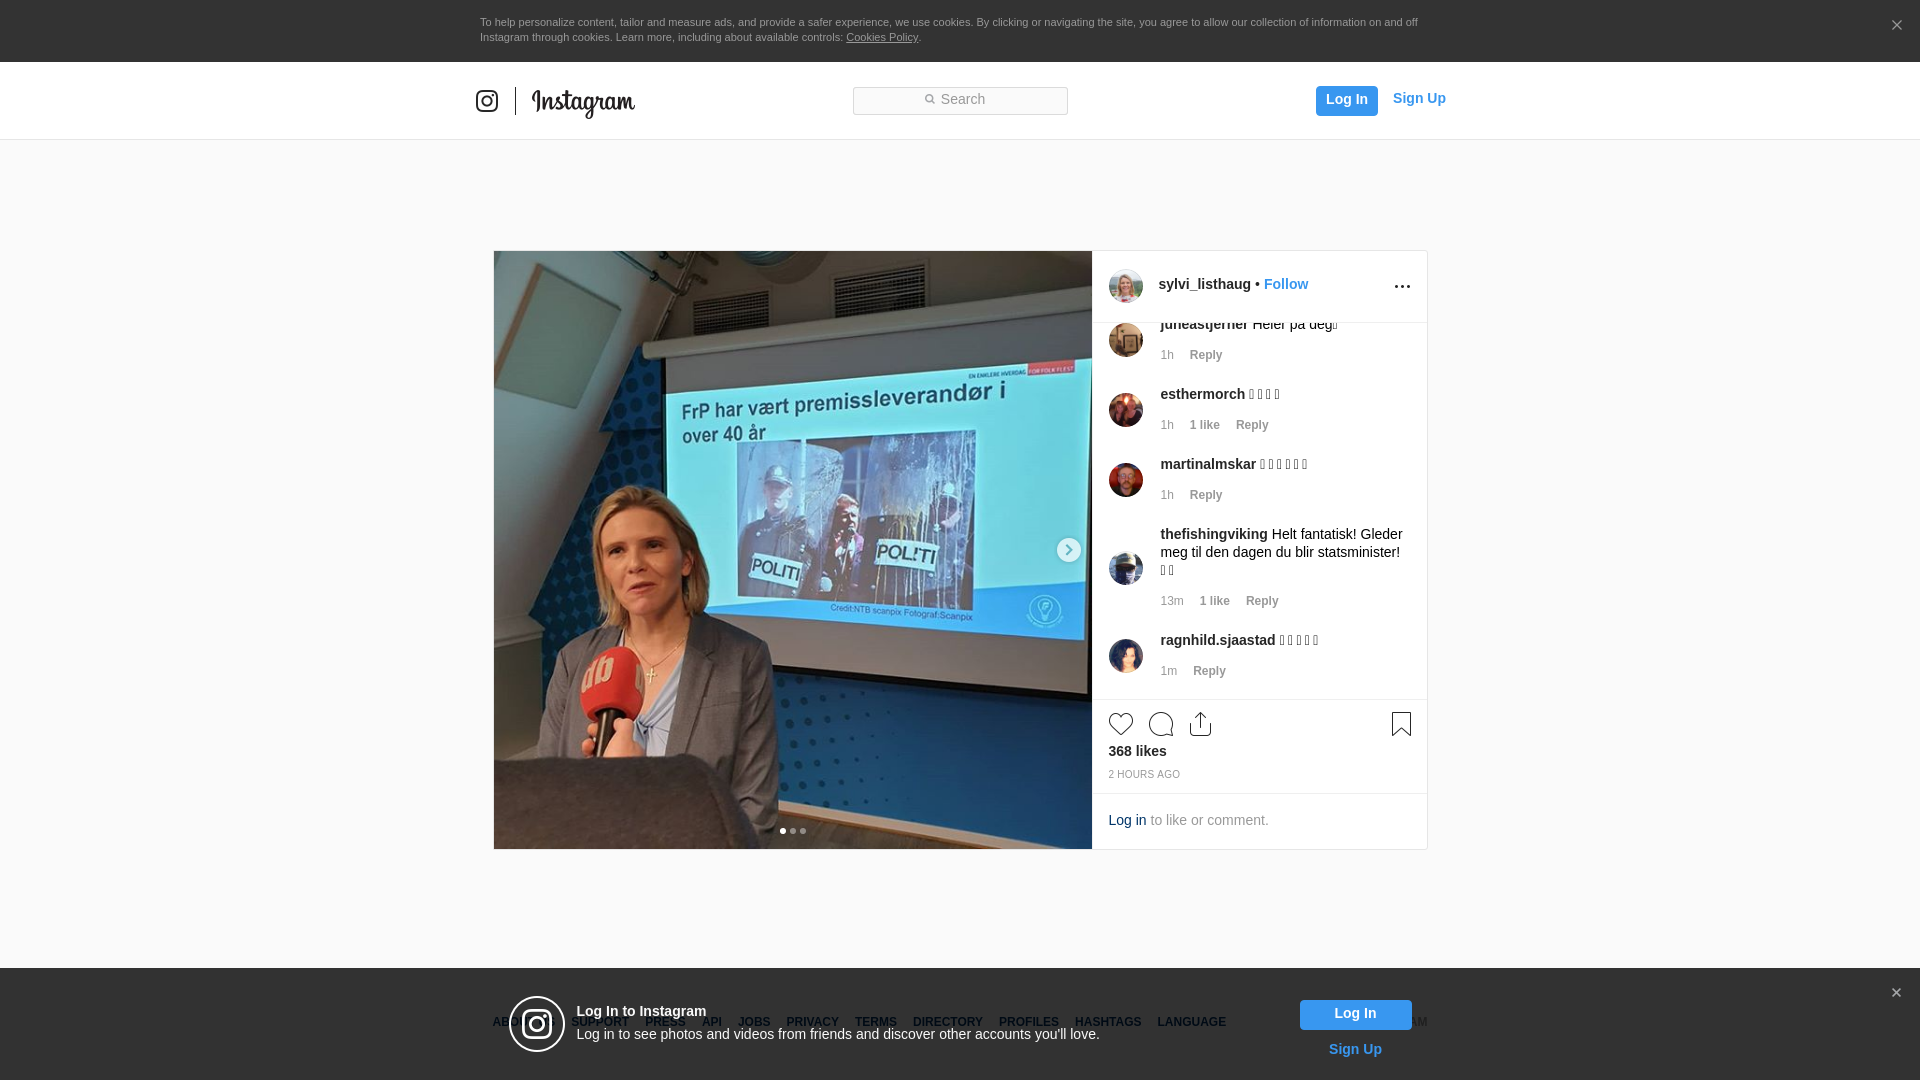Viewport: 1920px width, 1080px height.
Task: Open top commenter's avatar under juneastjerner
Action: tap(1126, 340)
